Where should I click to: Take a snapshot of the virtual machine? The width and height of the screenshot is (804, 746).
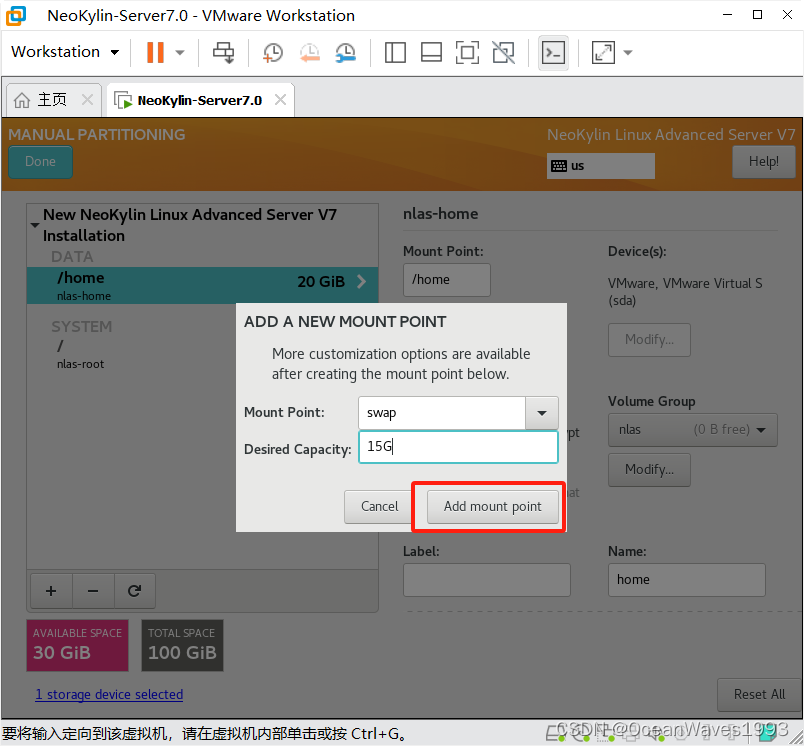click(273, 52)
